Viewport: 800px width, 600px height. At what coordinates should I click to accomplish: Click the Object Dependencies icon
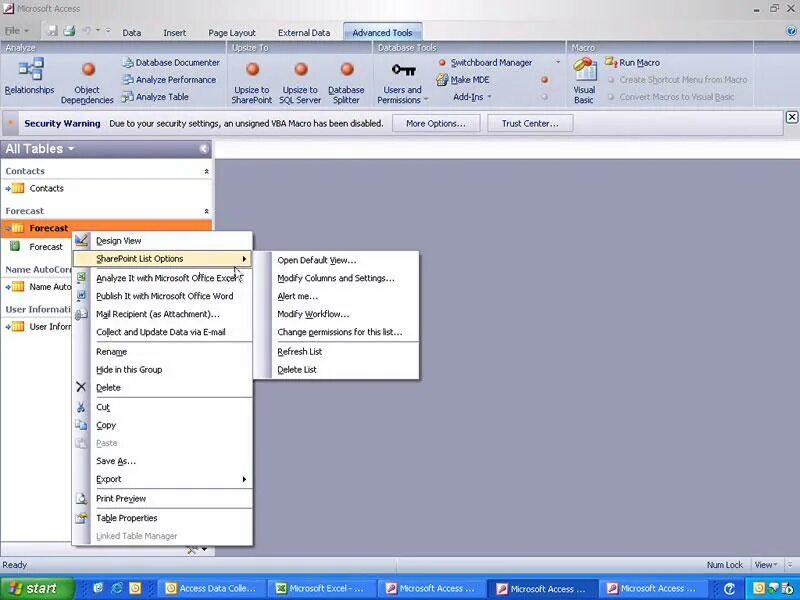point(88,69)
